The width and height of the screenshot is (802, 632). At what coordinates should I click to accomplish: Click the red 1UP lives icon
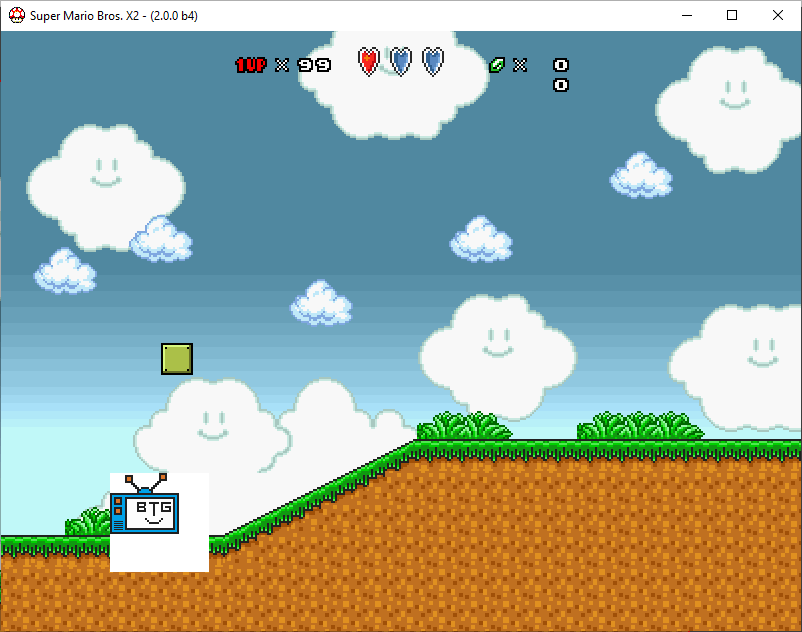coord(251,65)
